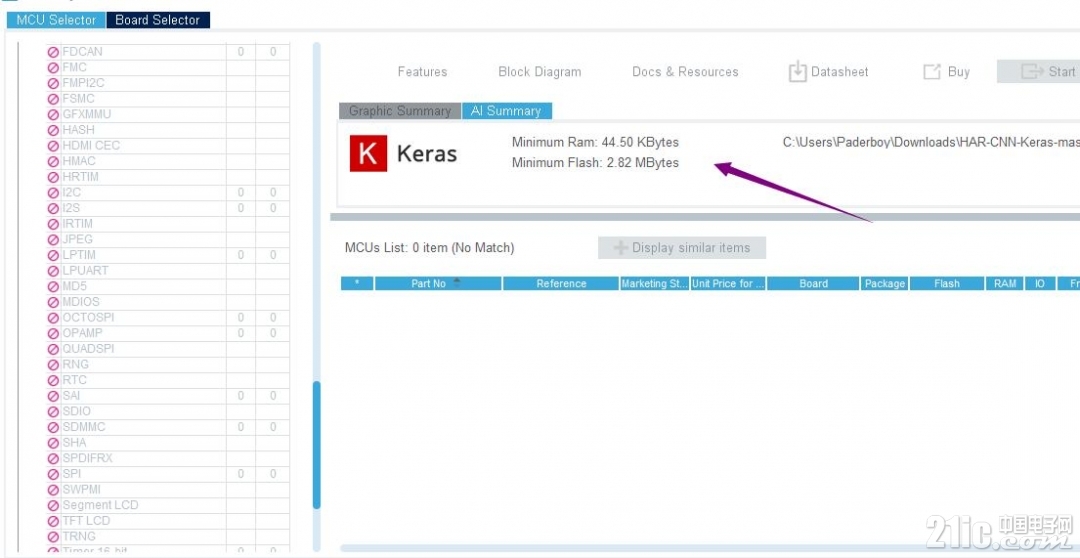1080x558 pixels.
Task: Click the disabled icon next to SPDIFRX
Action: coord(53,459)
